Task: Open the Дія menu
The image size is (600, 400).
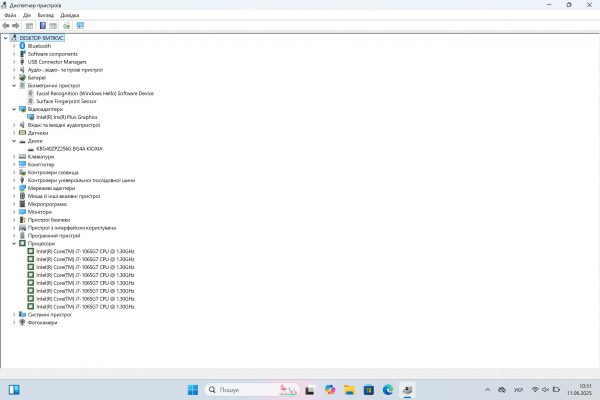Action: point(27,15)
